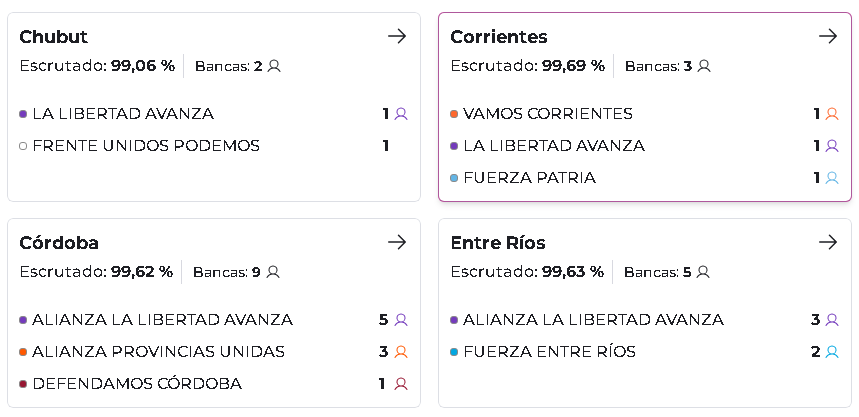Image resolution: width=859 pixels, height=417 pixels.
Task: Click orange seat icon for Vamos Corrientes
Action: tap(832, 114)
